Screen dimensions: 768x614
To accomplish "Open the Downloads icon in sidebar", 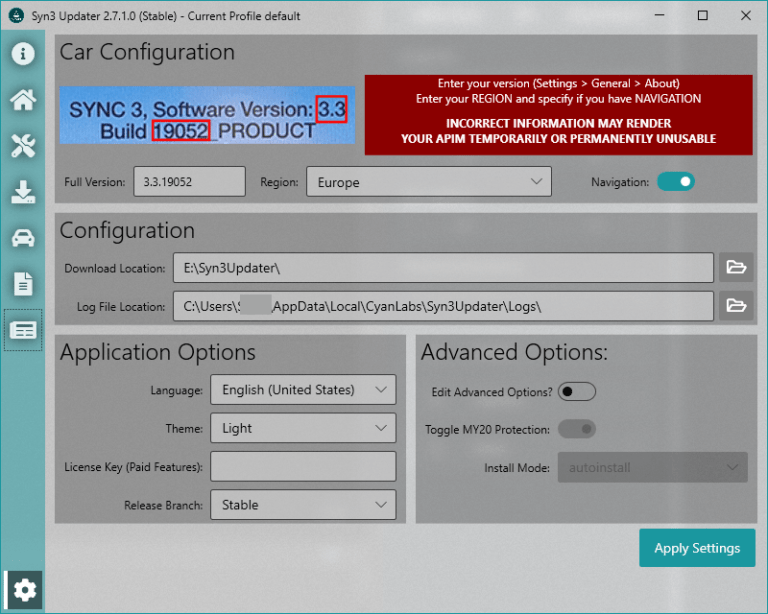I will pyautogui.click(x=23, y=192).
